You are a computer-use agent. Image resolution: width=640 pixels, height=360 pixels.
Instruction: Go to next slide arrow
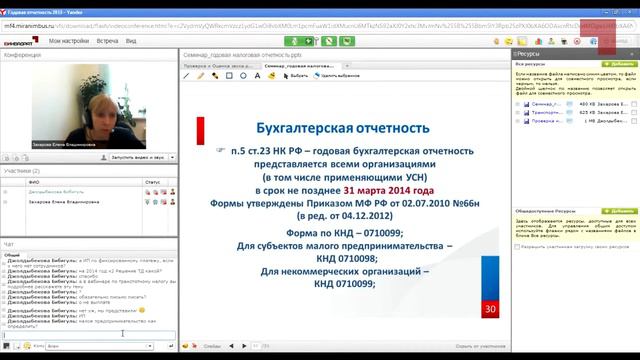(x=244, y=346)
